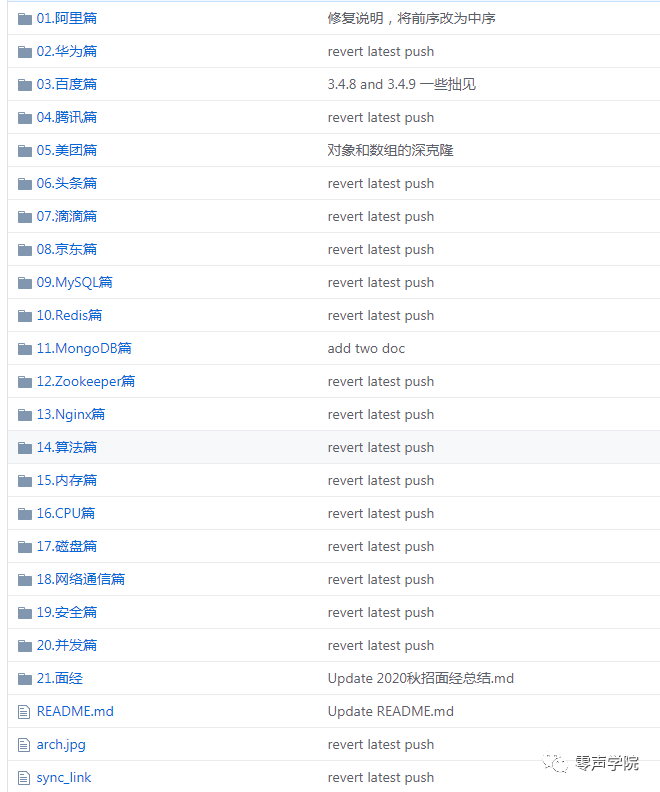Image resolution: width=660 pixels, height=792 pixels.
Task: Click the folder icon beside 05.美团篇
Action: point(25,151)
